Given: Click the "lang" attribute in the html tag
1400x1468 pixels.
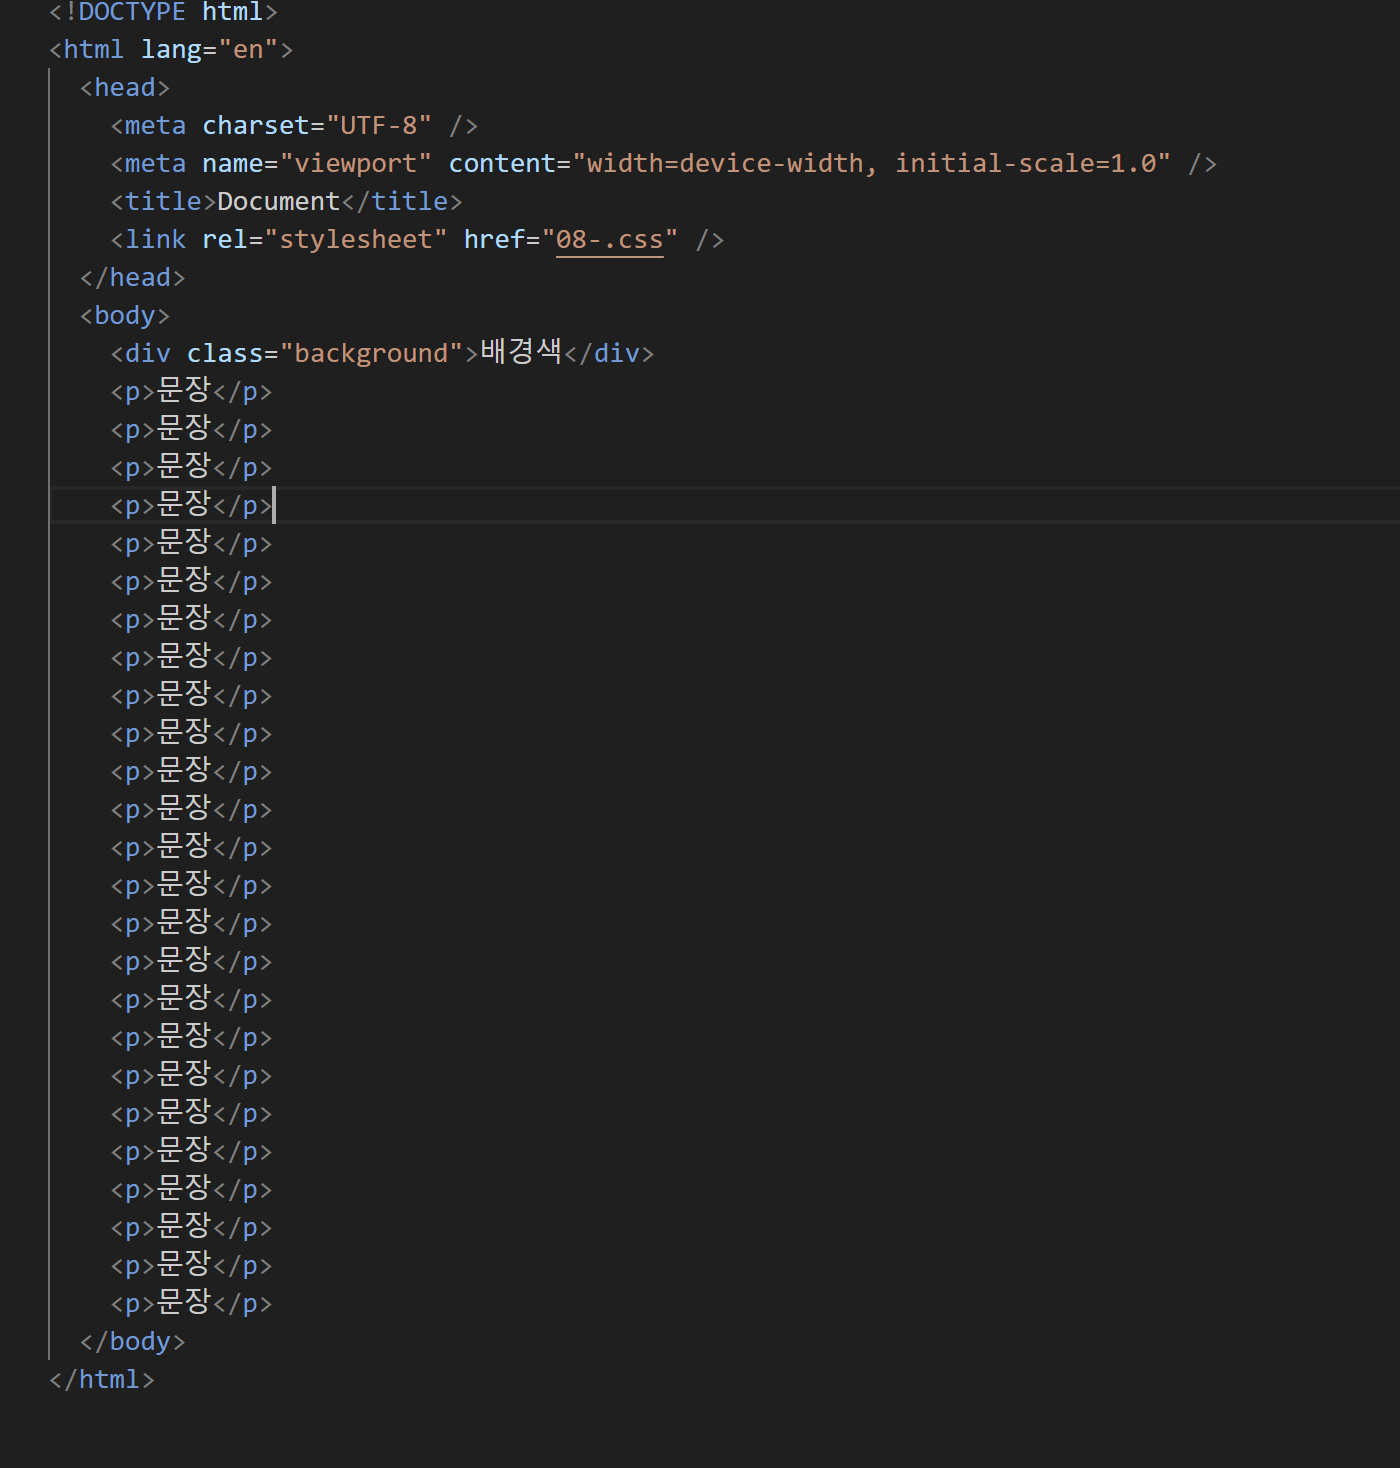Looking at the screenshot, I should [x=171, y=50].
